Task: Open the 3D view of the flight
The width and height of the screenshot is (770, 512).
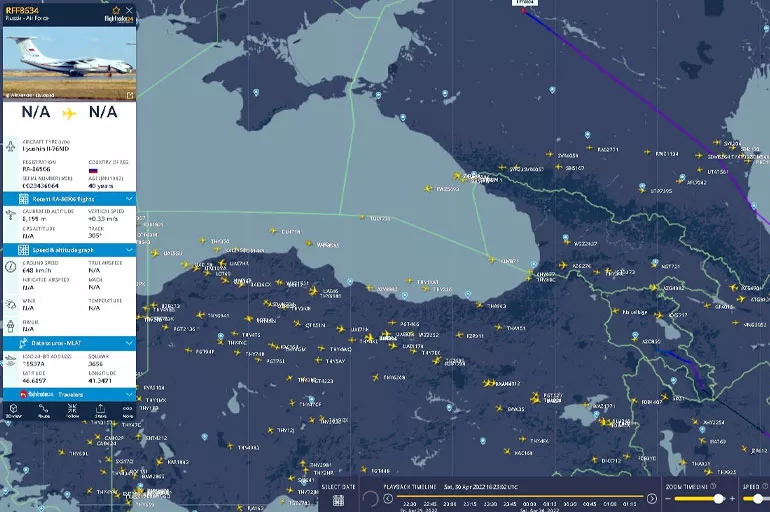Action: tap(14, 410)
